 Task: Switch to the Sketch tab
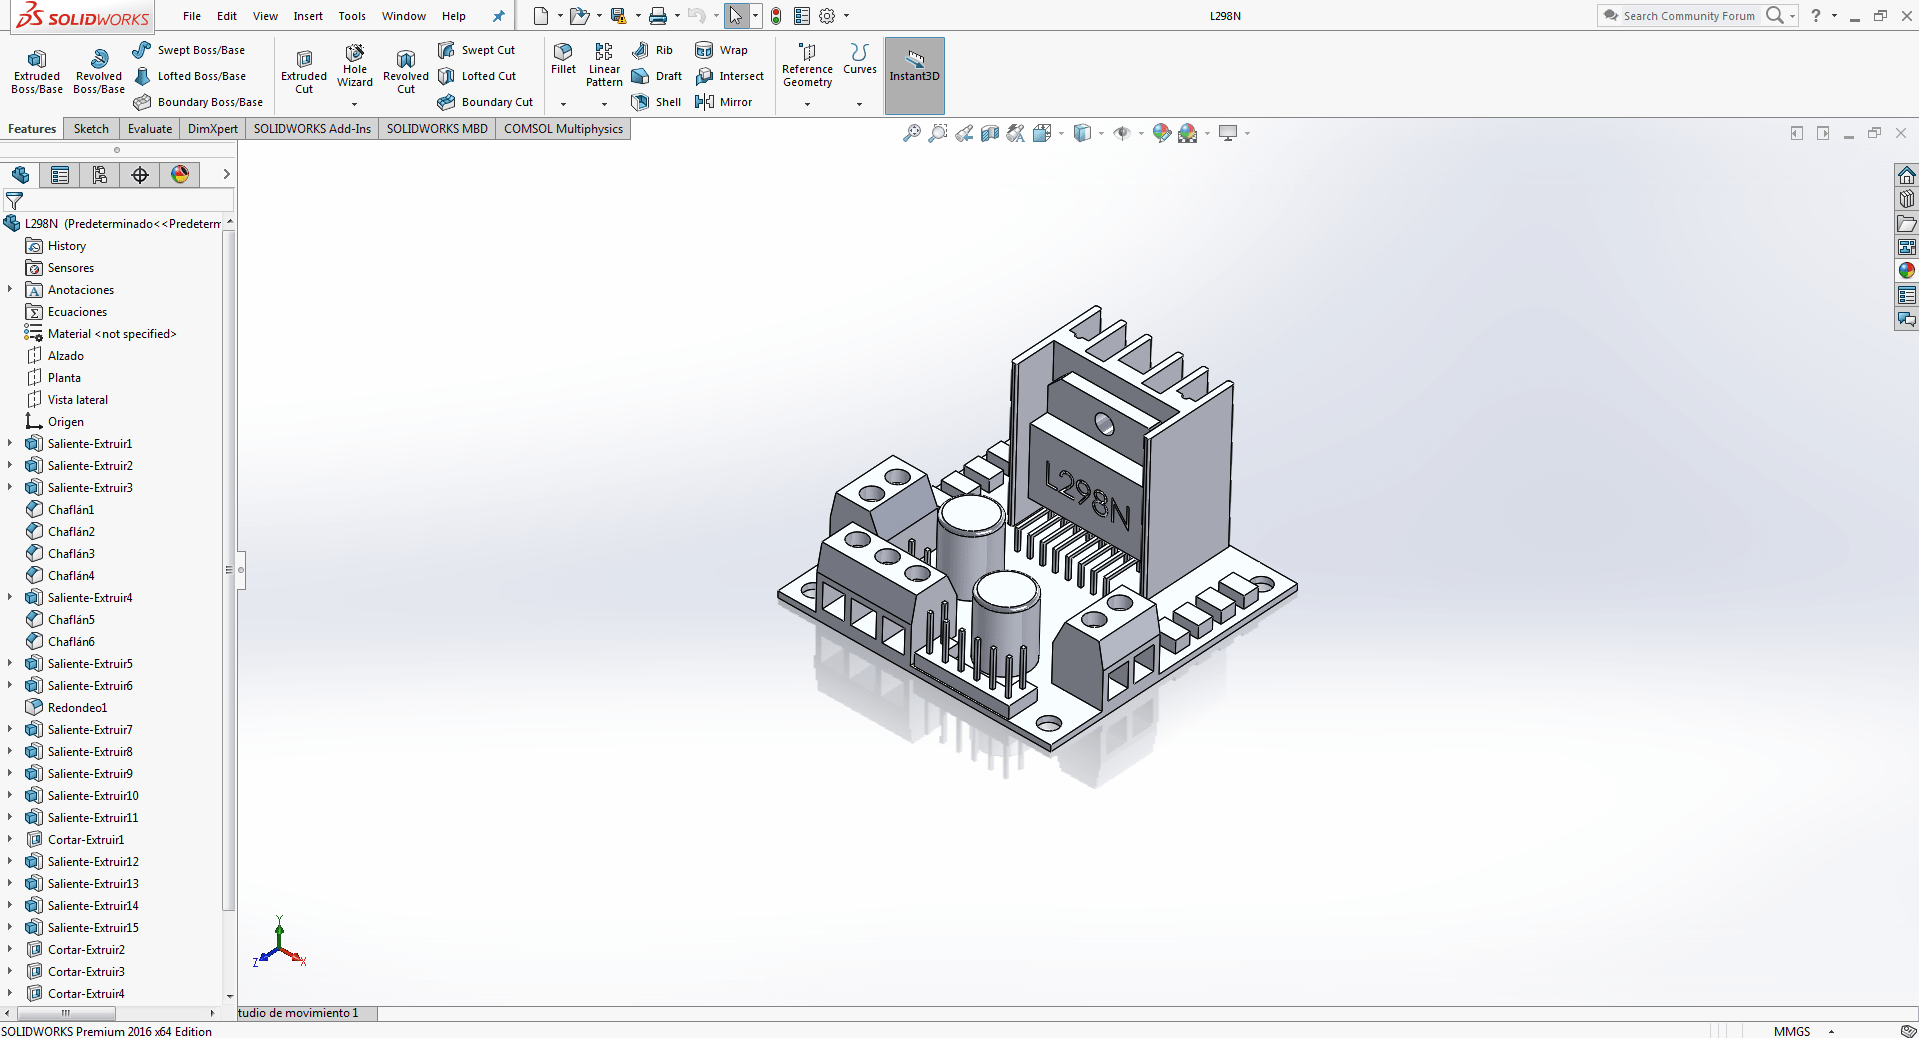click(91, 129)
